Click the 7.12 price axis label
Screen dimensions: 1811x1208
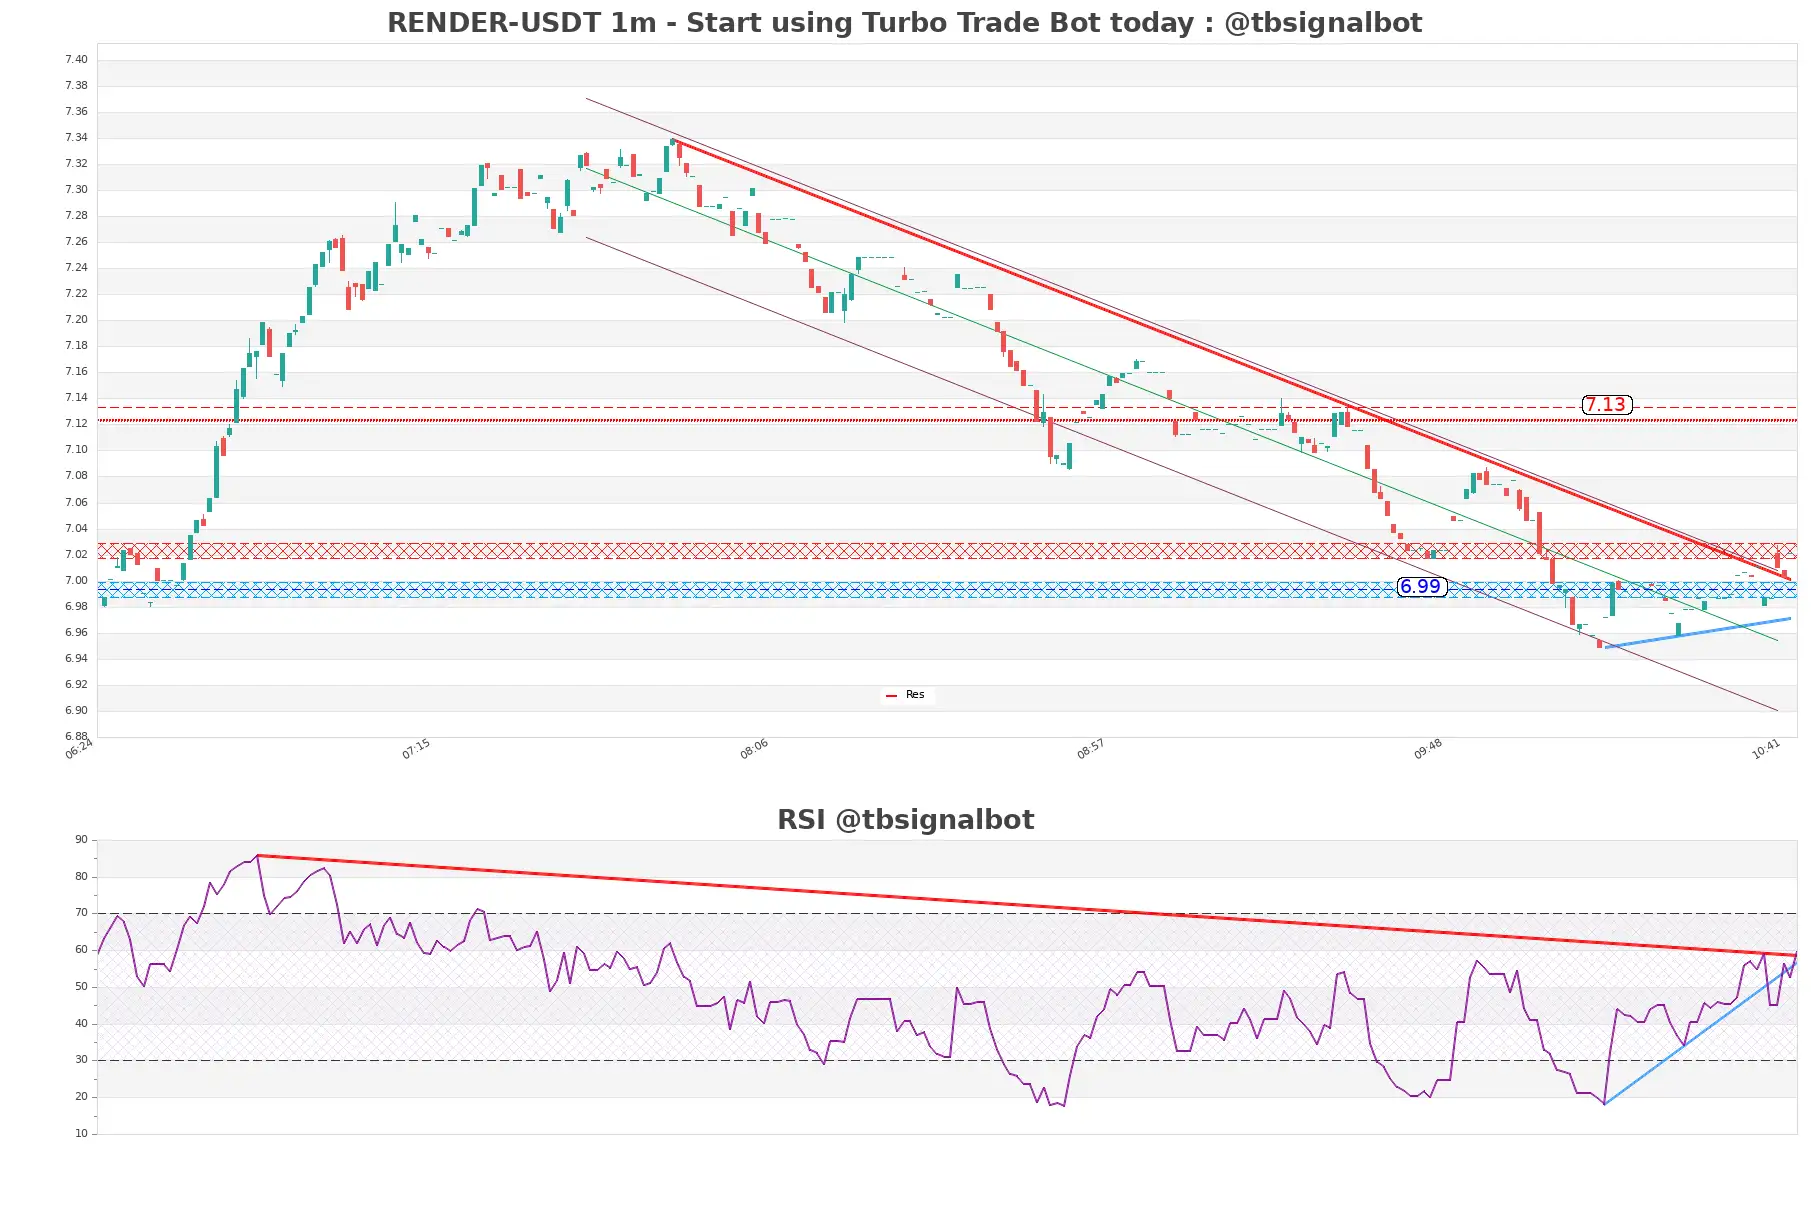coord(76,423)
